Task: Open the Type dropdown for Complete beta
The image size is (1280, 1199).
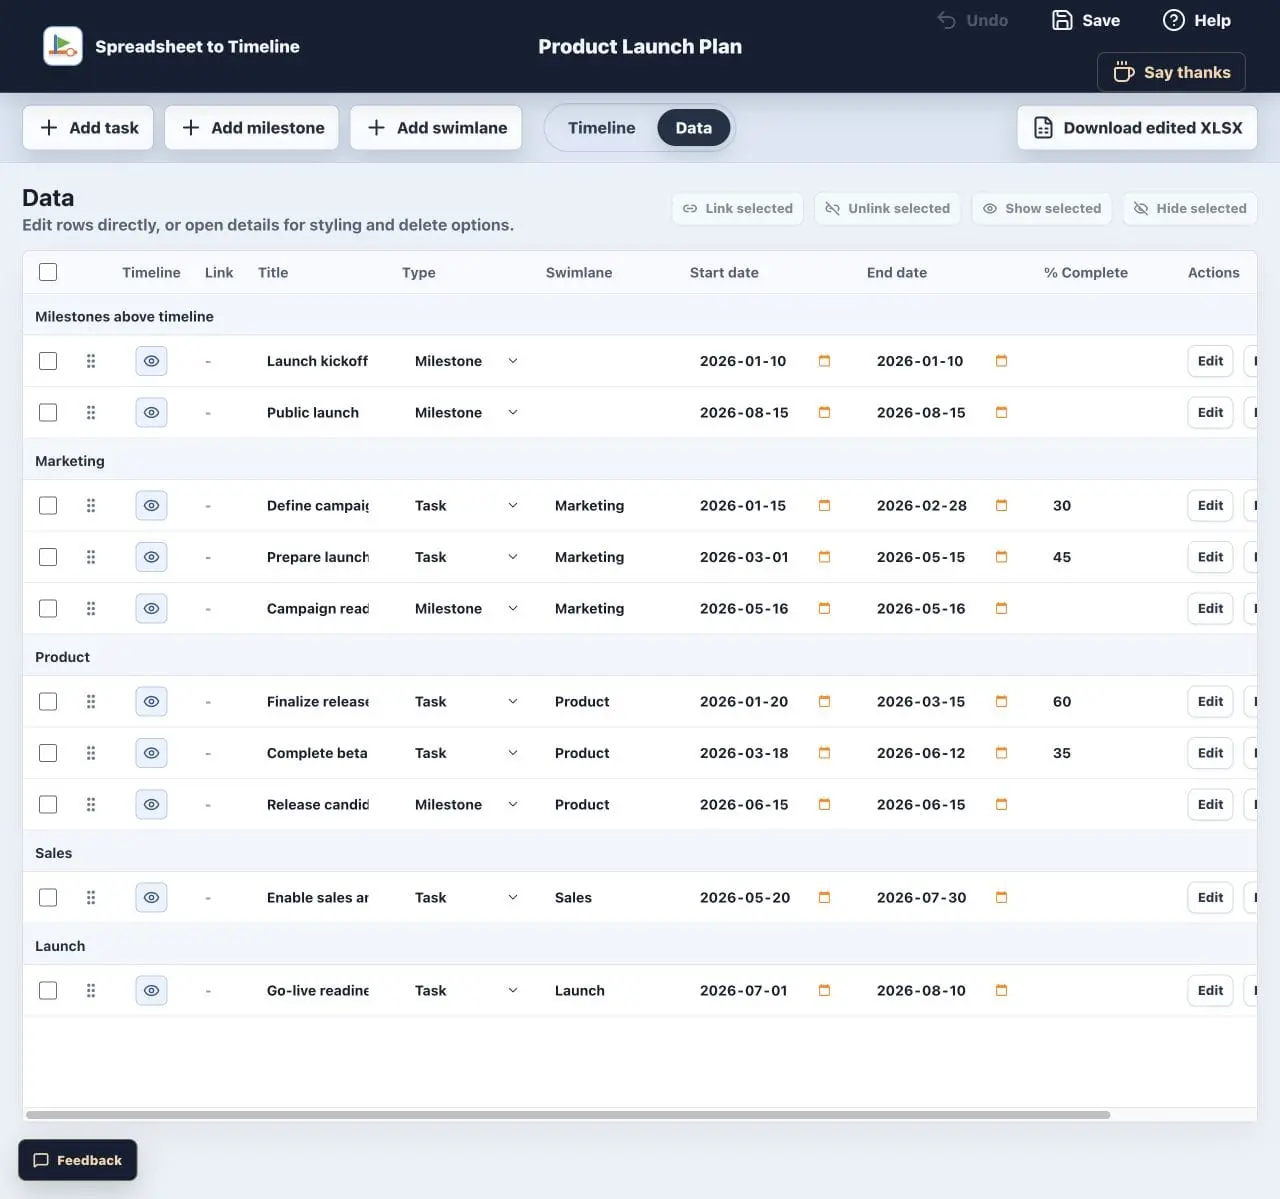Action: 467,753
